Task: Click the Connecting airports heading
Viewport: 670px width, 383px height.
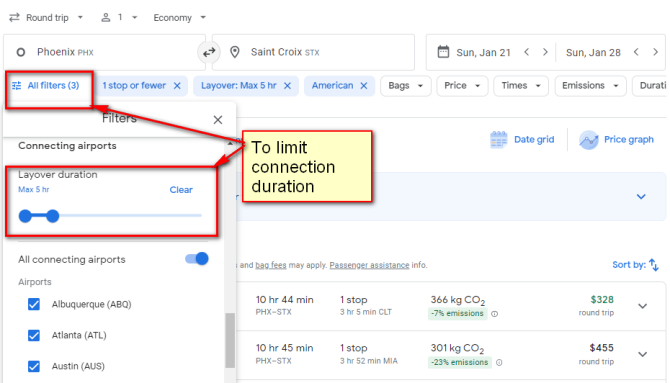Action: click(x=67, y=146)
